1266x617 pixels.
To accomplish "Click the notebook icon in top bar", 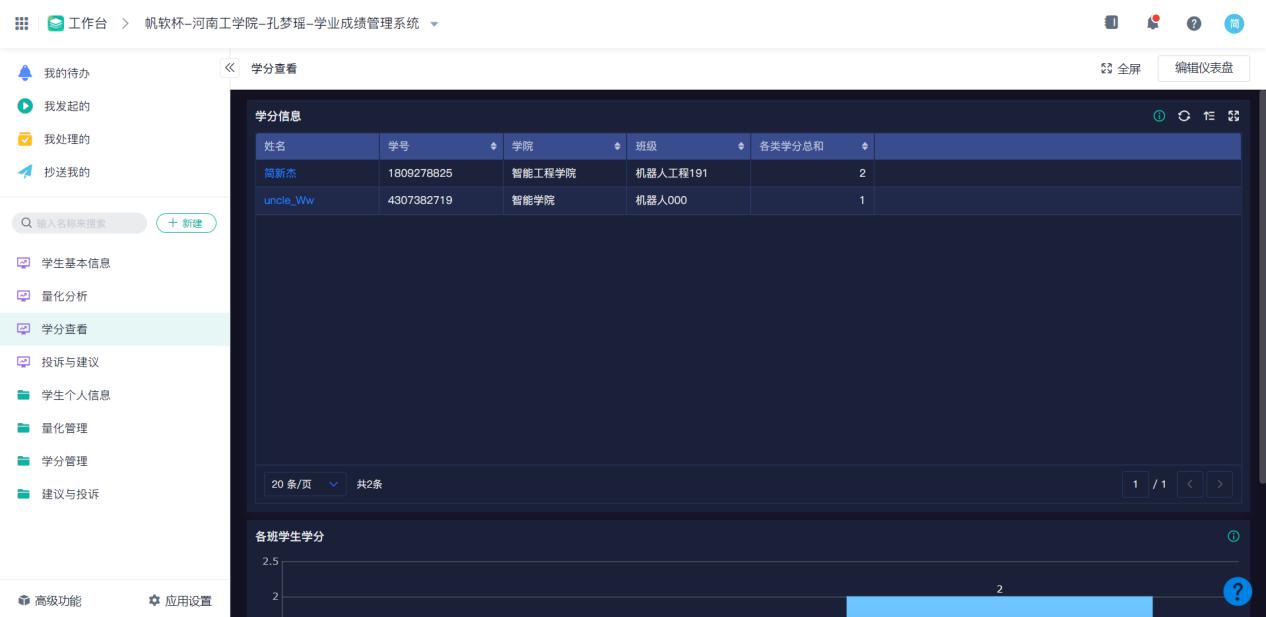I will tap(1110, 23).
